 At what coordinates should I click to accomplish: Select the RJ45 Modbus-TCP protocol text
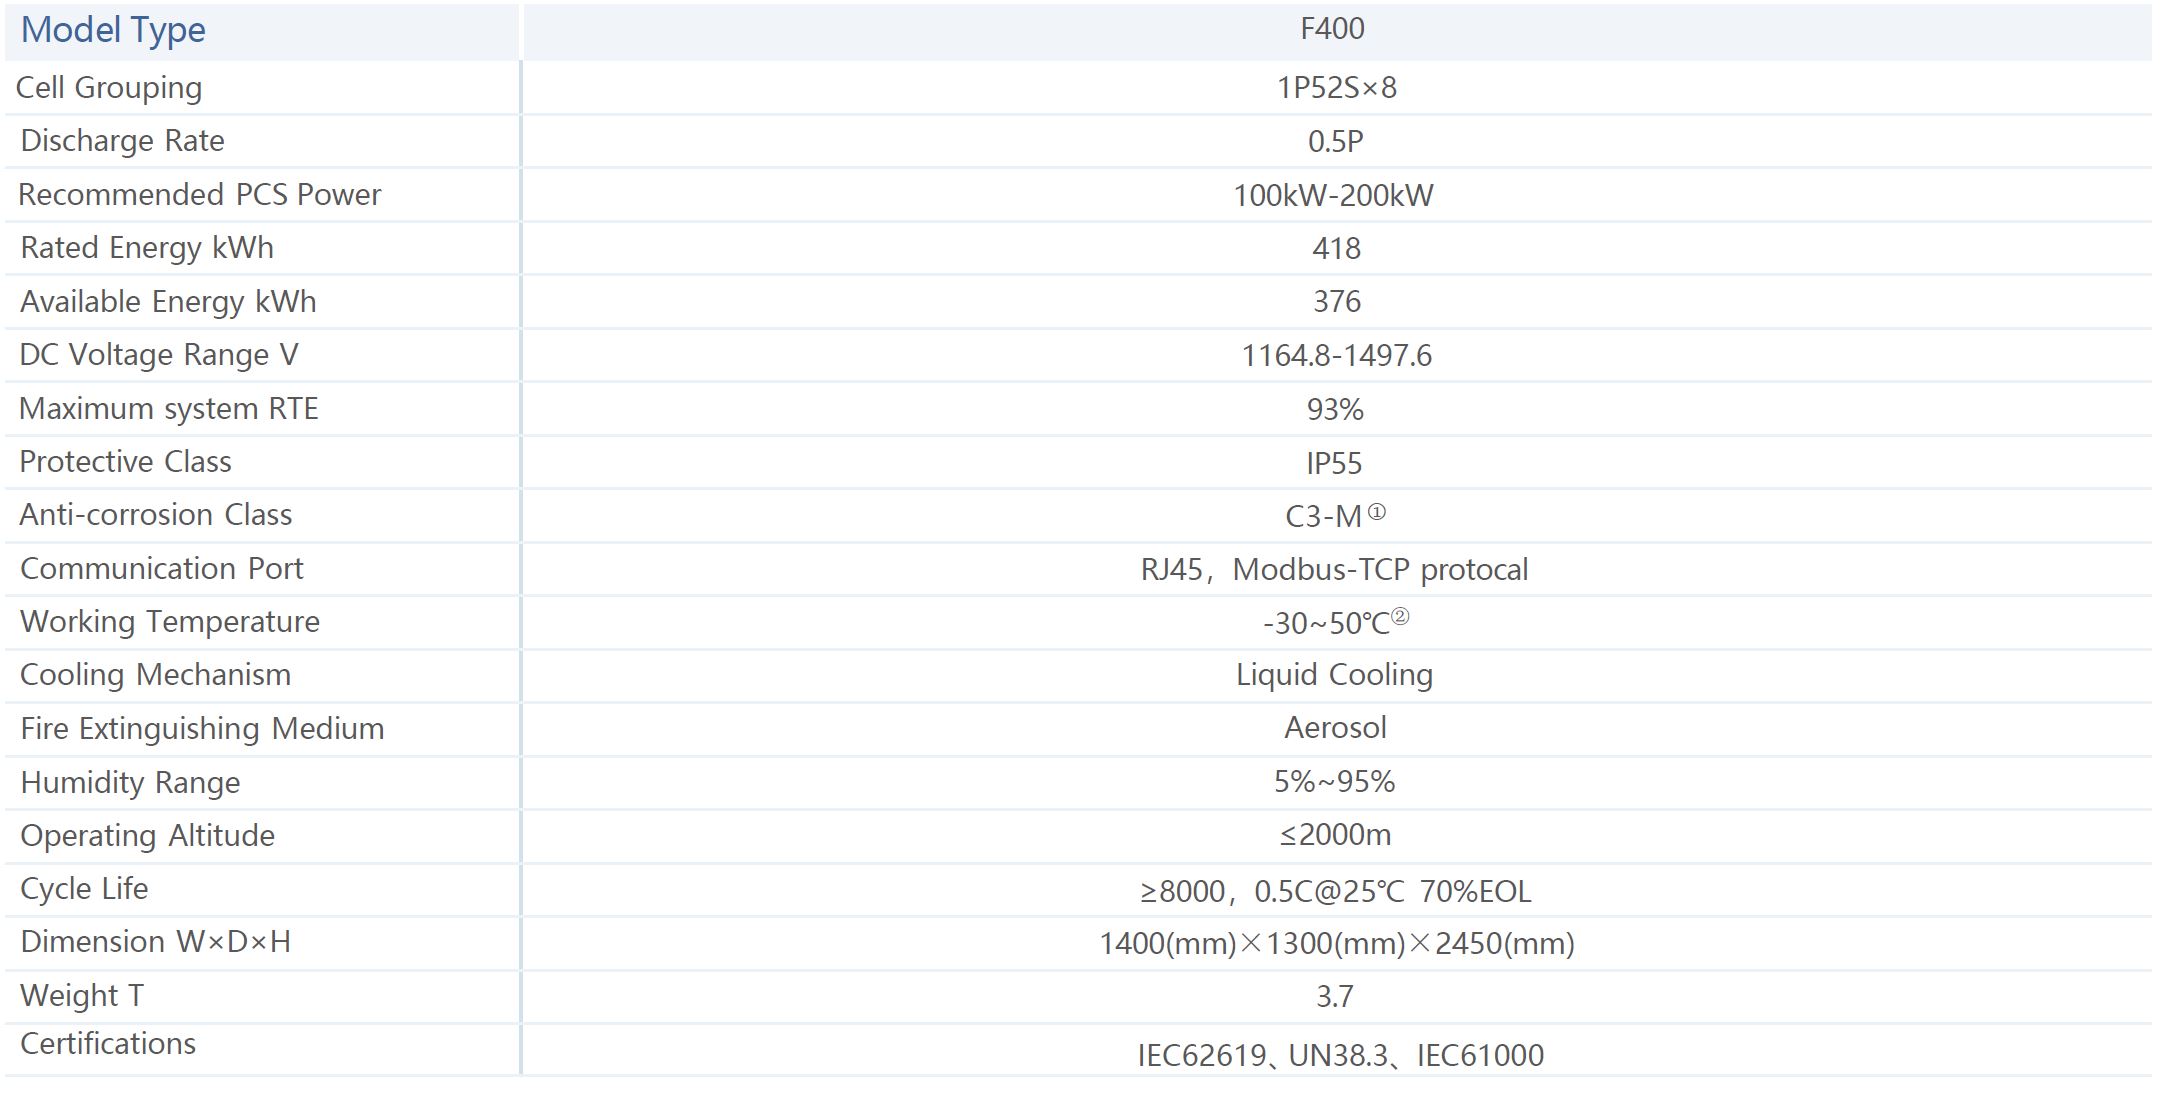(1334, 570)
